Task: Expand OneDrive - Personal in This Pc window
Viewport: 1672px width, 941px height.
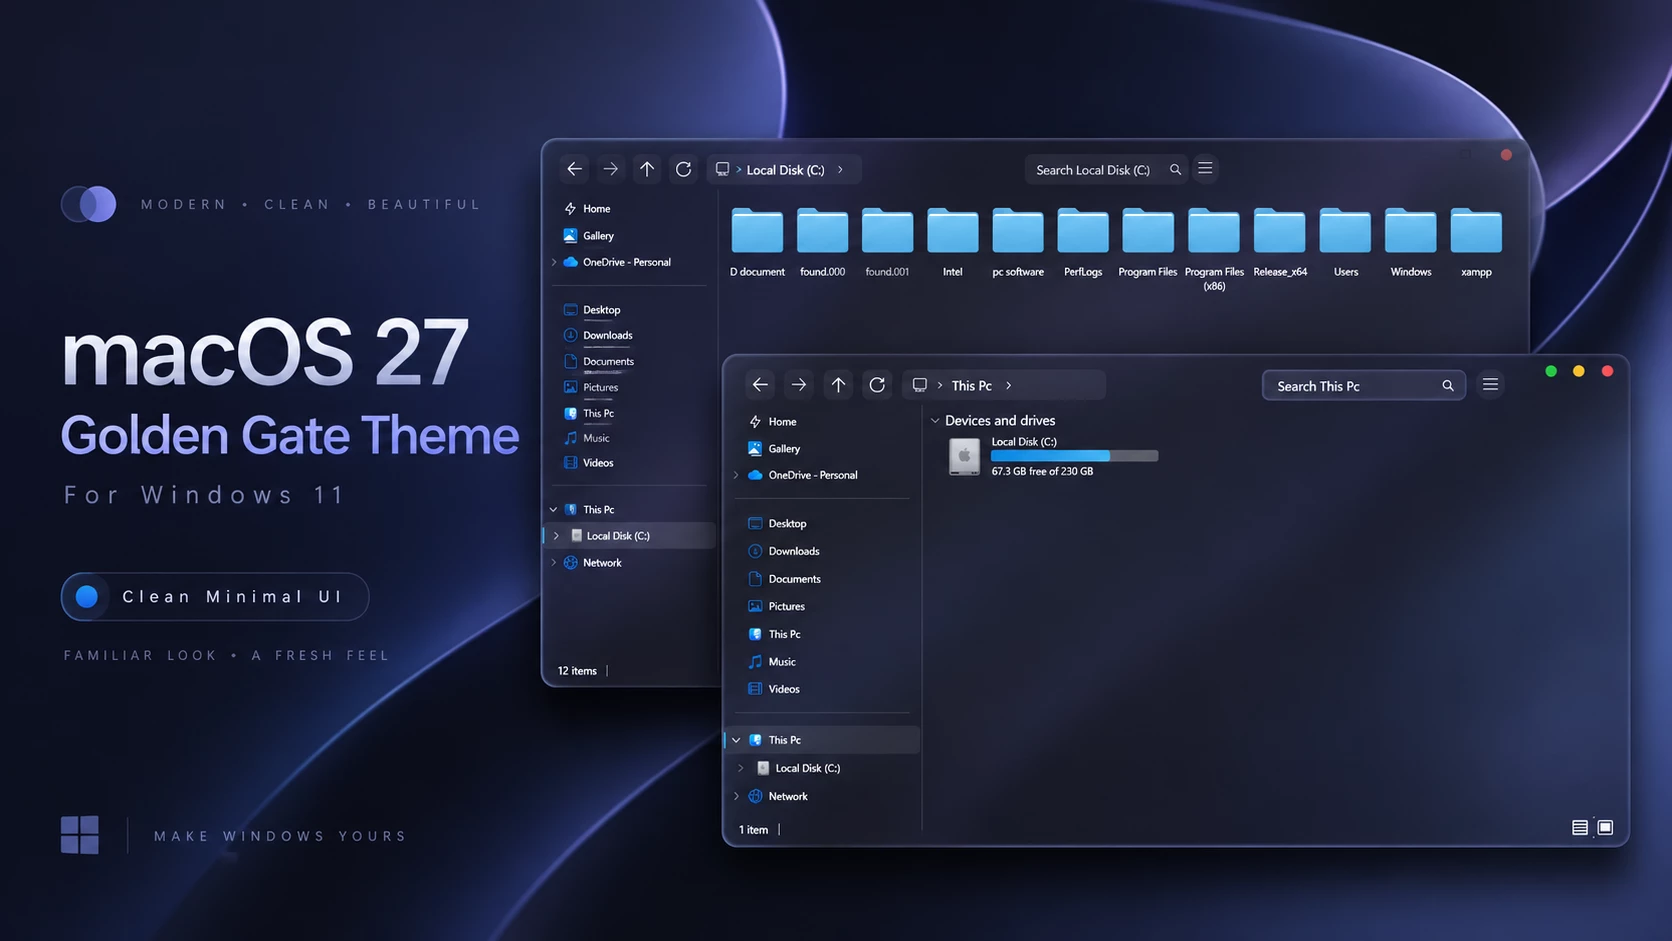Action: (737, 475)
